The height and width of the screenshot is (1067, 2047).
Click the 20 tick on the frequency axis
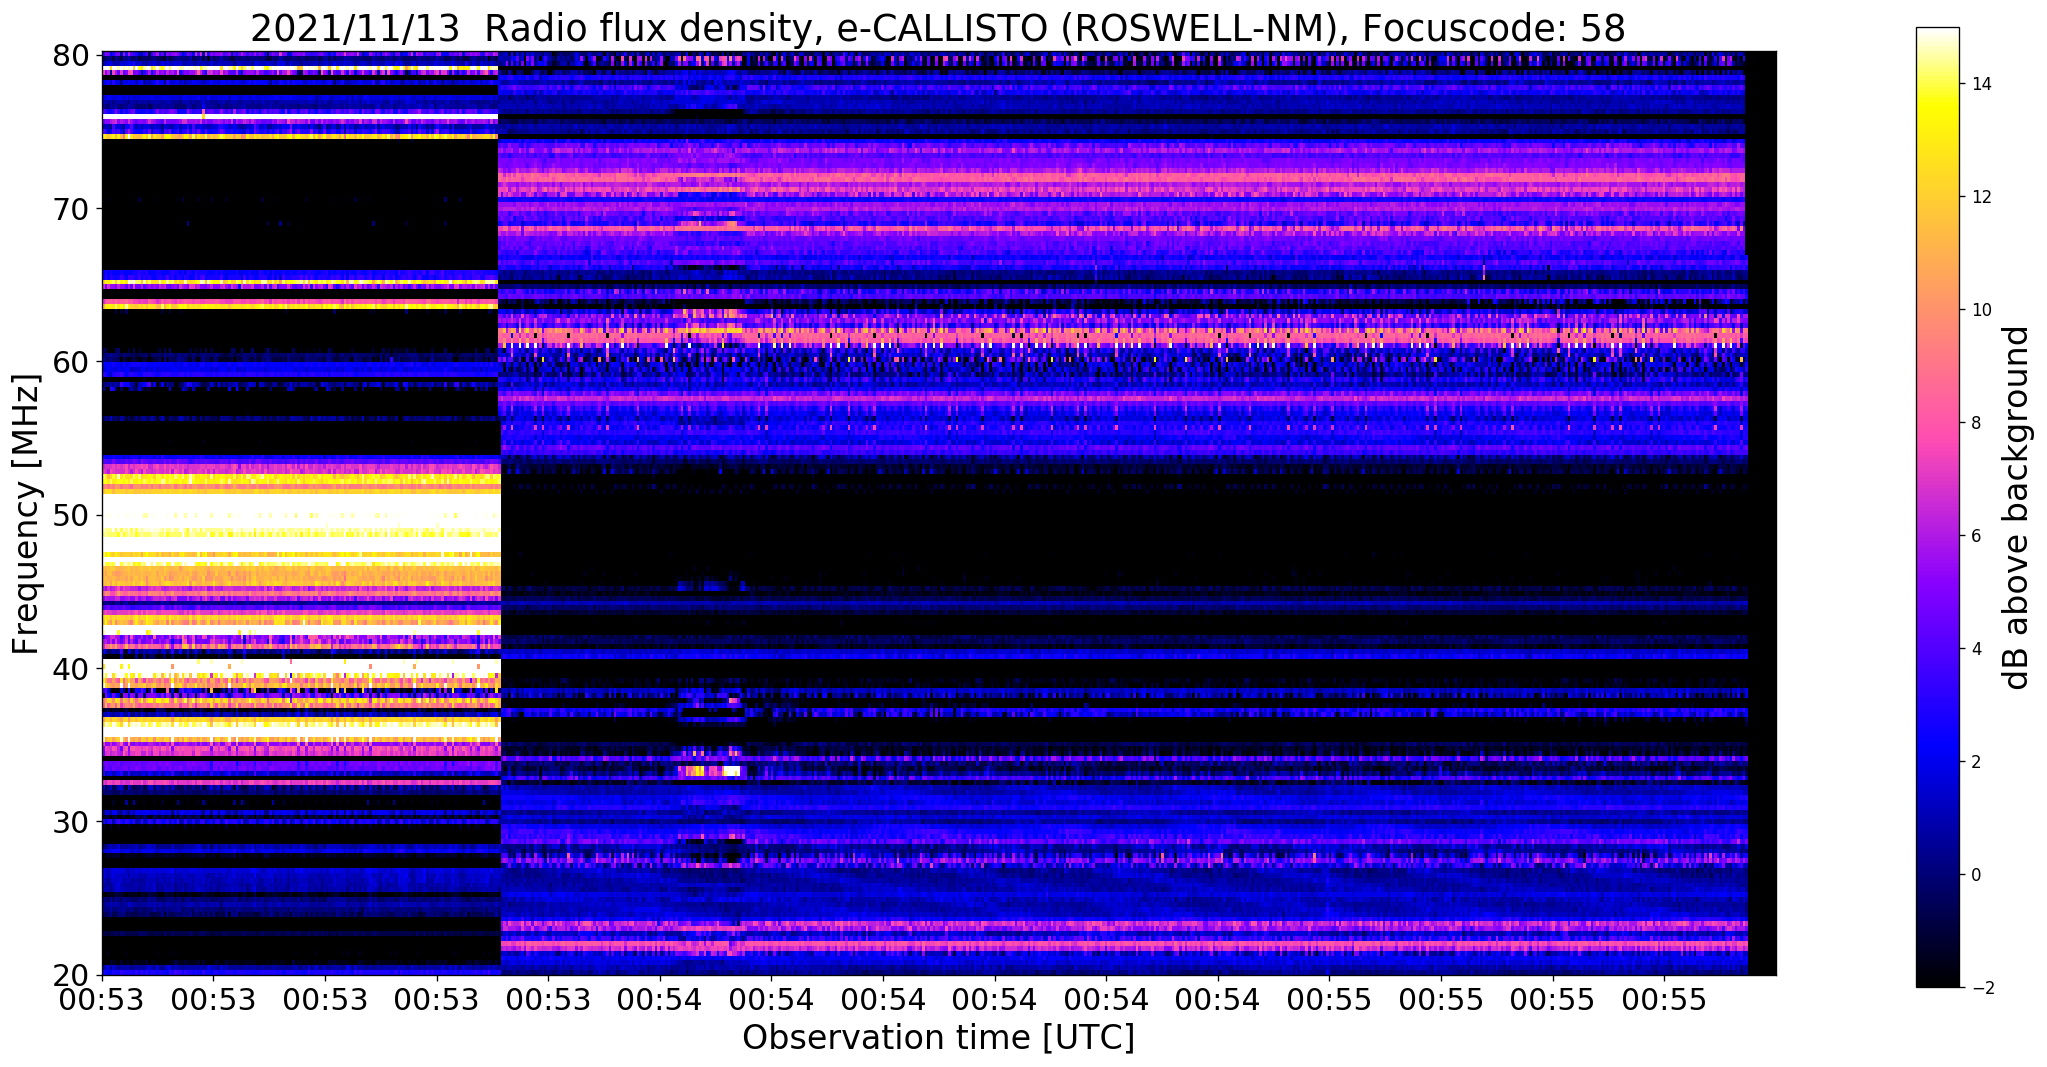tap(70, 975)
